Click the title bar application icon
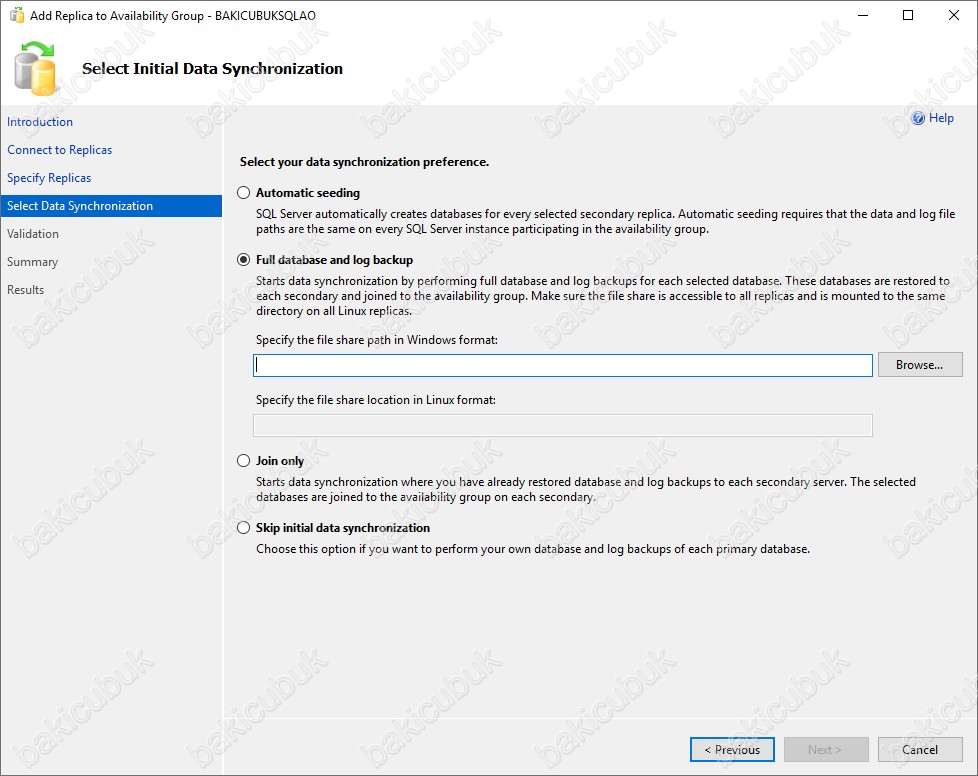 pyautogui.click(x=17, y=15)
